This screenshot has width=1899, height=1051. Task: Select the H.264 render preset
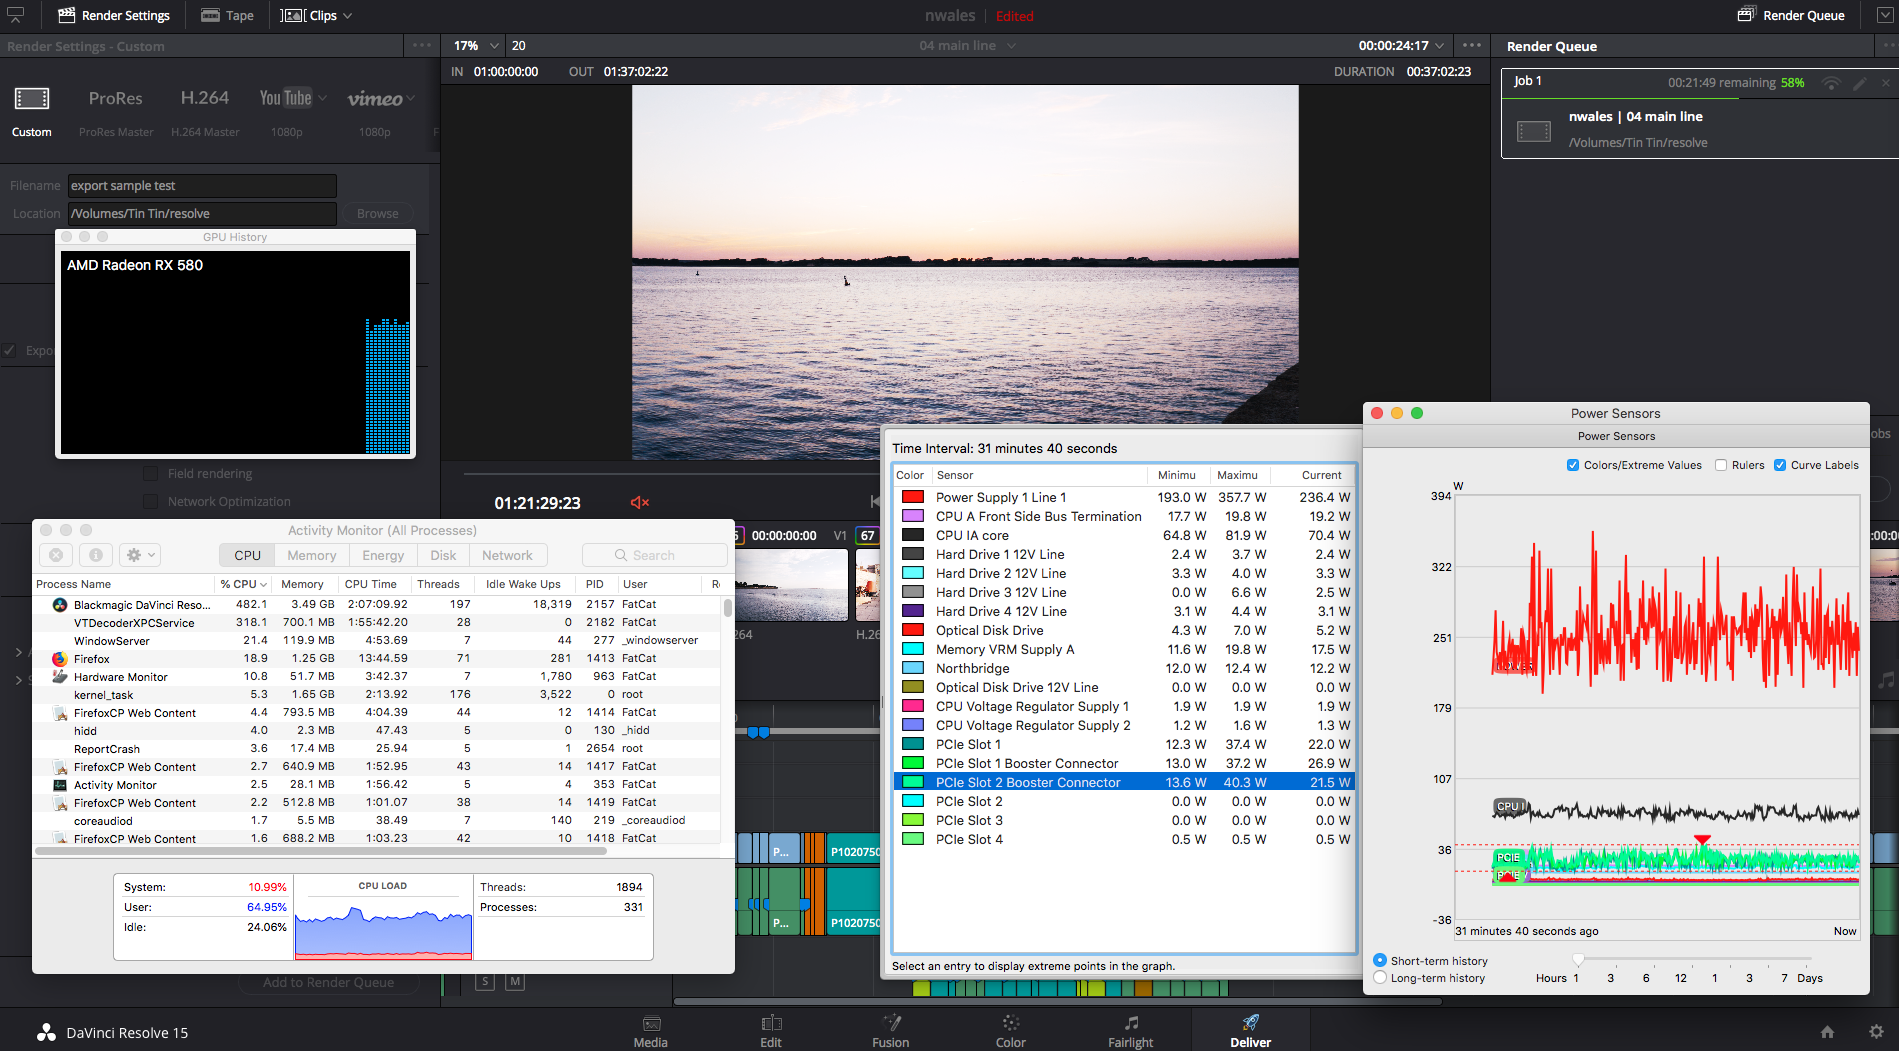click(x=205, y=98)
